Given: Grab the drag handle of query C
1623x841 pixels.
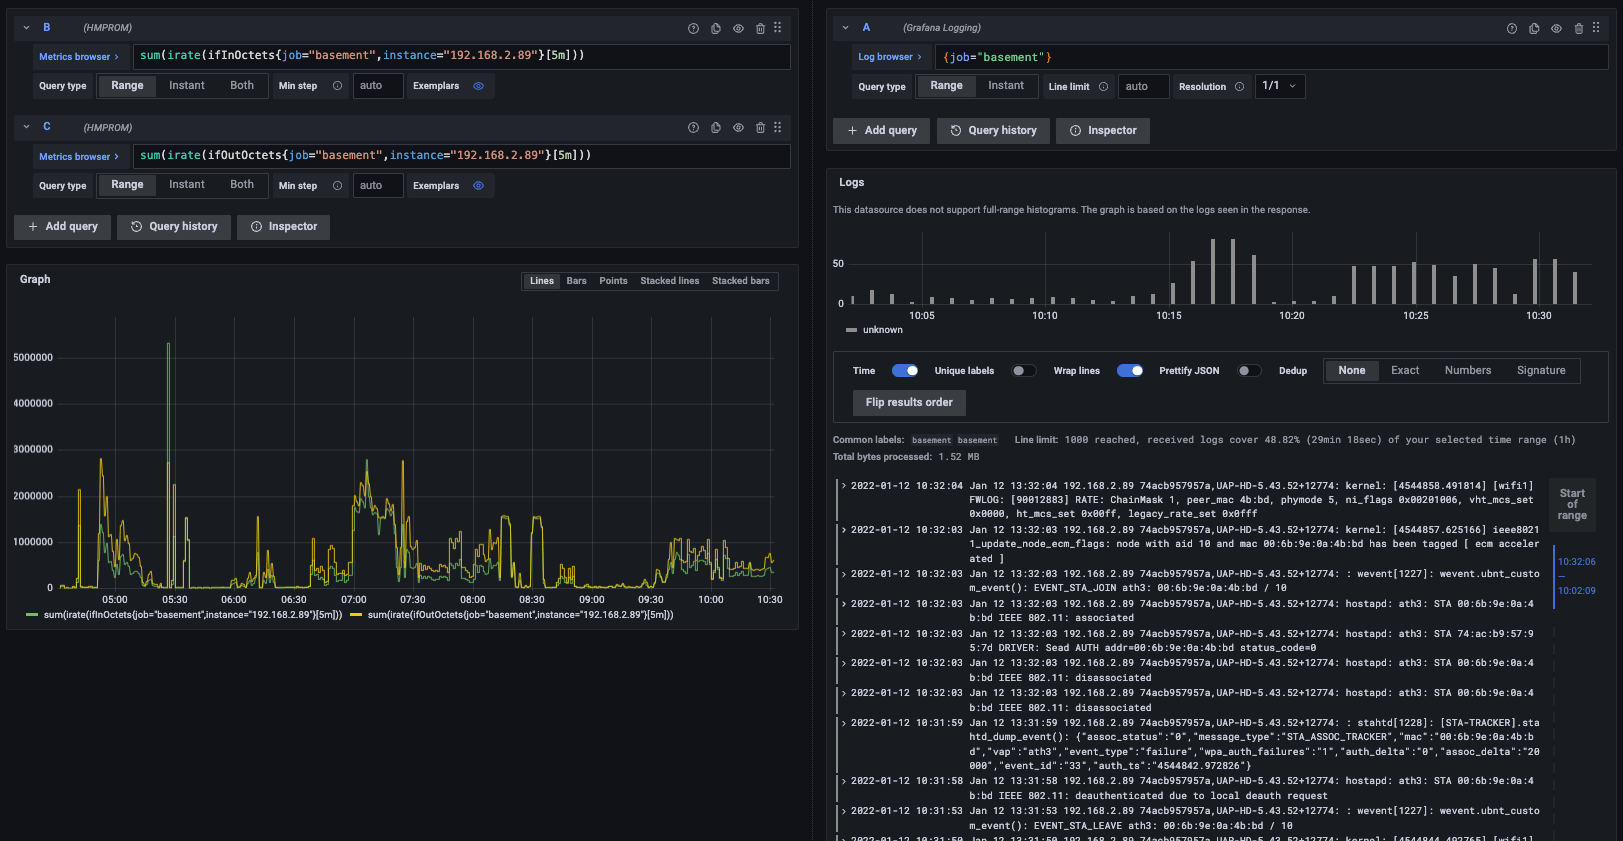Looking at the screenshot, I should (x=778, y=128).
